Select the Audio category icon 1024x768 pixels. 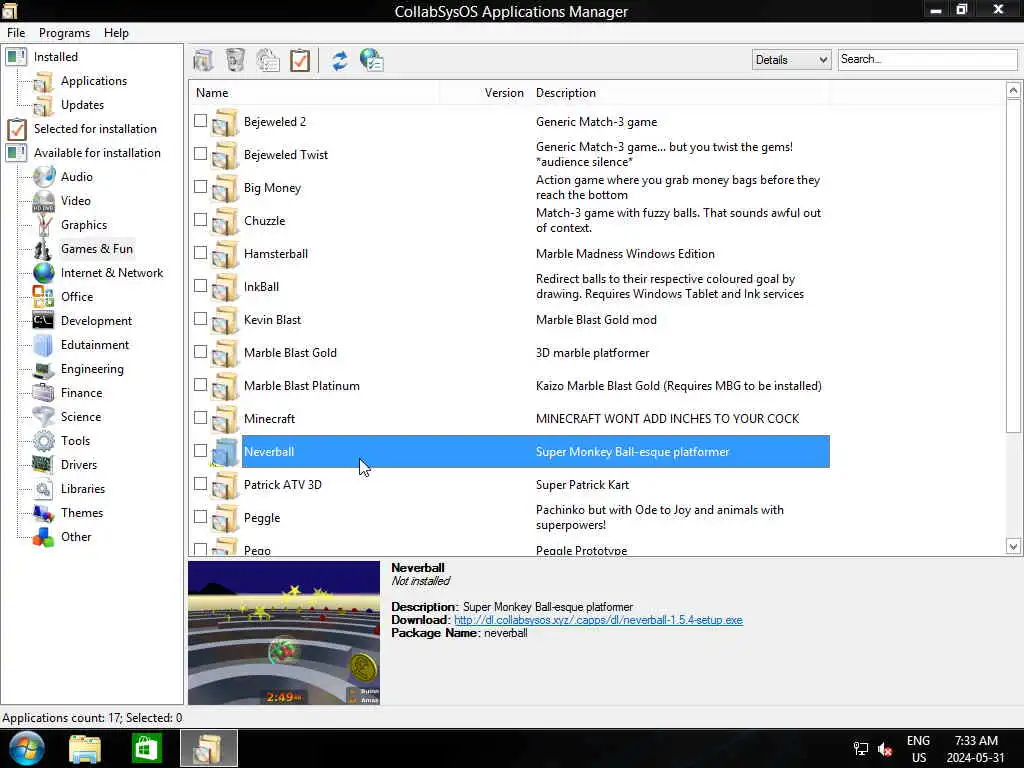[x=44, y=177]
